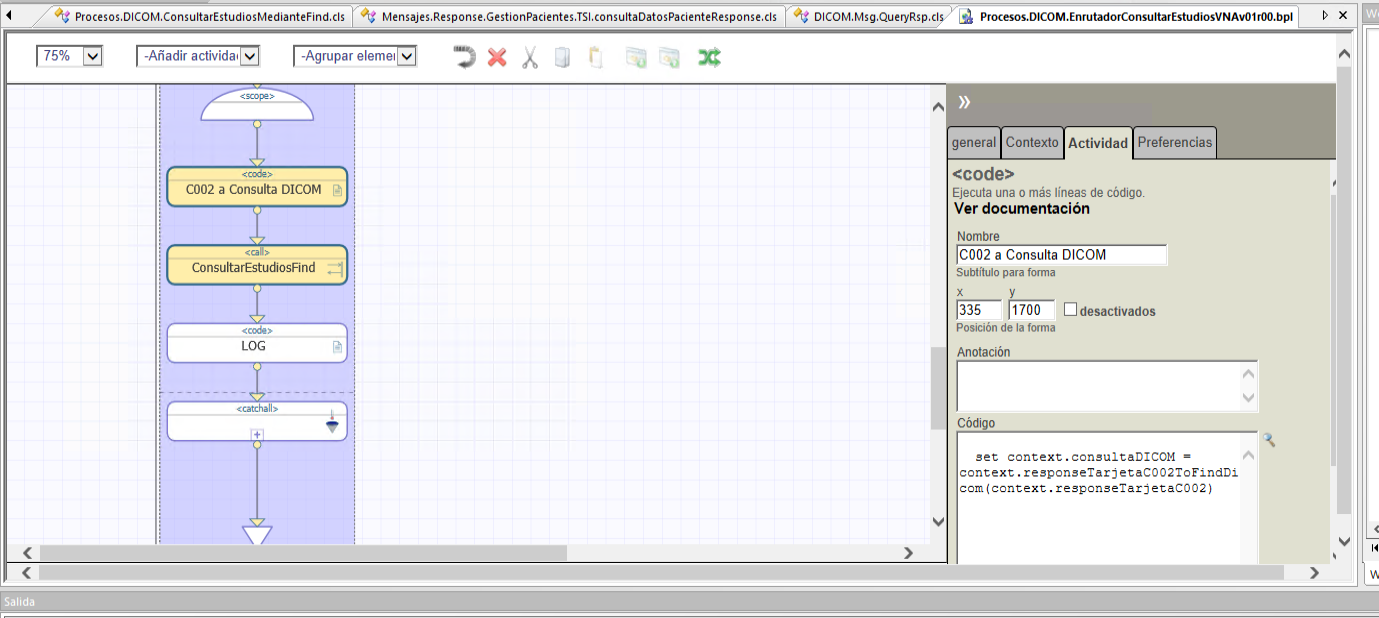Toggle the desactivados checkbox

coord(1070,310)
